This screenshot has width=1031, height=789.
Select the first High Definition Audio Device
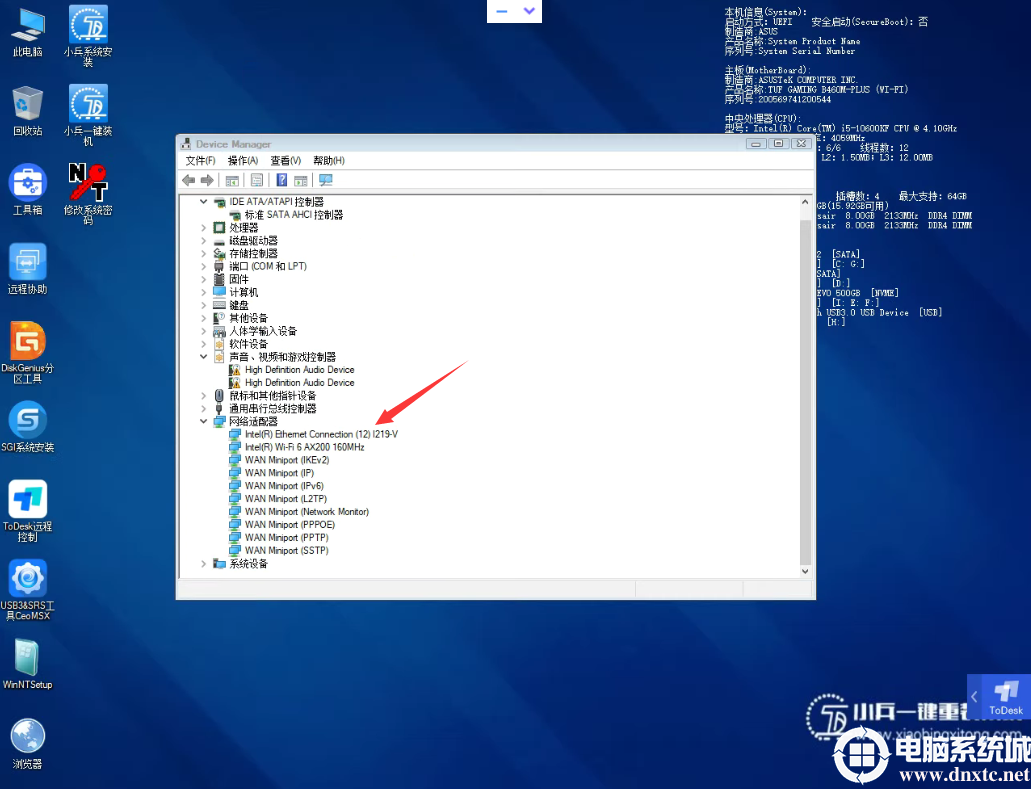click(299, 370)
